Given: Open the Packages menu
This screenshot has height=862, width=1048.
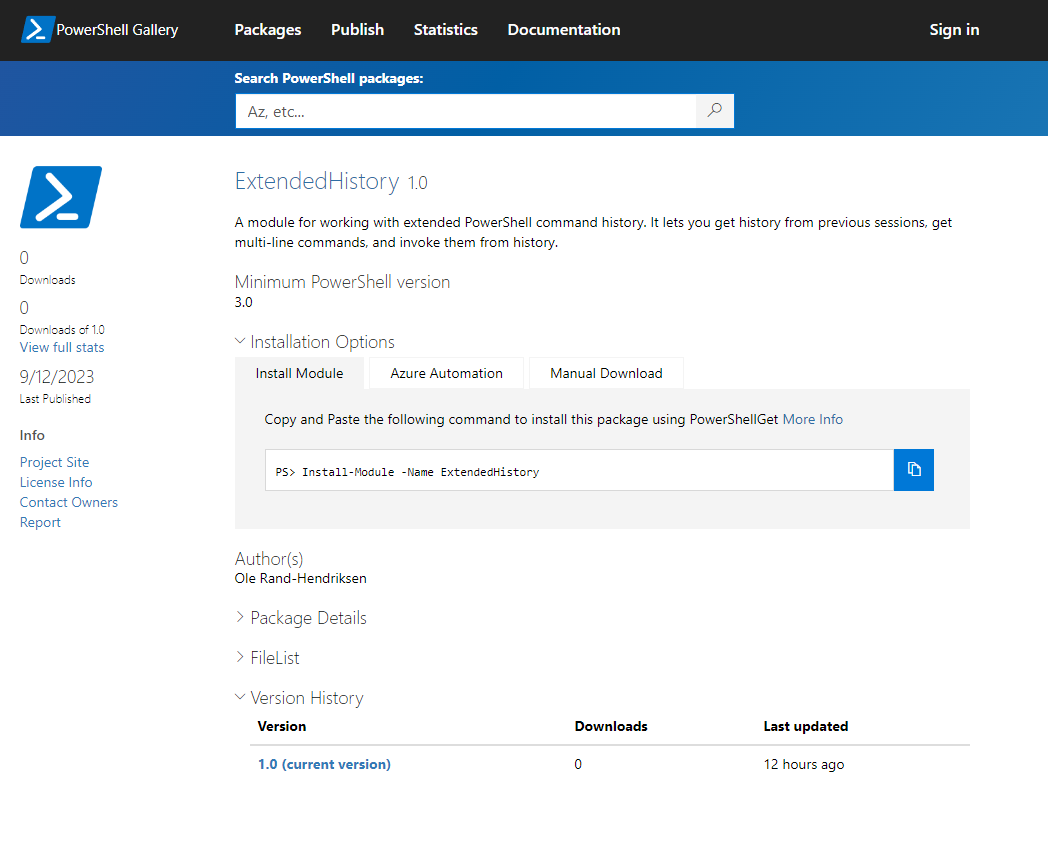Looking at the screenshot, I should (268, 30).
